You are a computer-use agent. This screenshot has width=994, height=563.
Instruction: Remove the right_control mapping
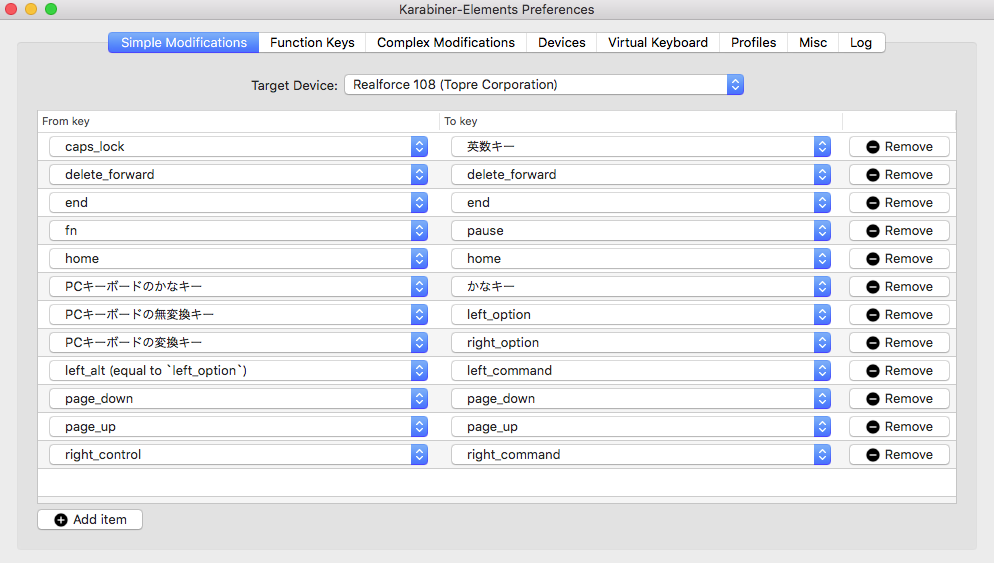899,455
